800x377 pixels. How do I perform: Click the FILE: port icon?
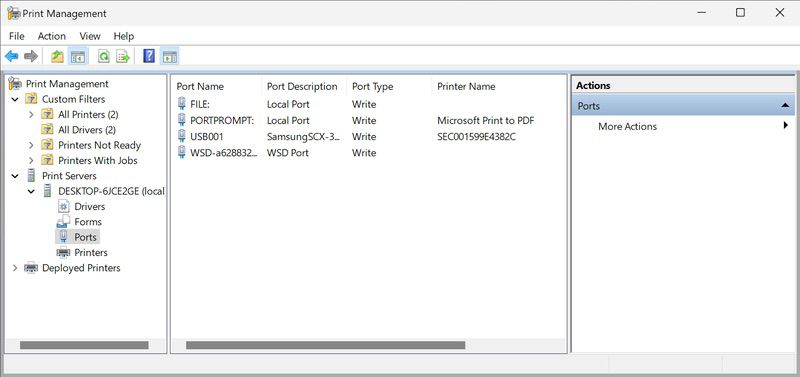[x=182, y=104]
